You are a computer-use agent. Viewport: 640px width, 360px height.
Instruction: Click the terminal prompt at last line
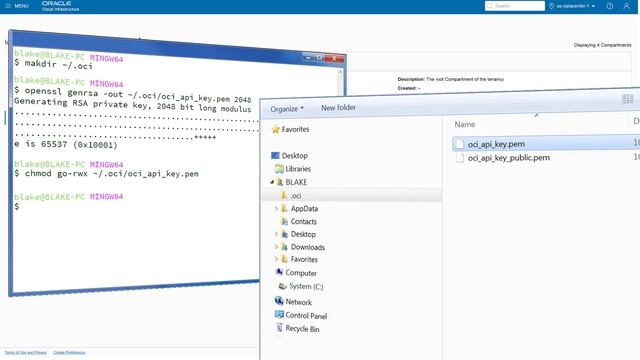click(x=17, y=207)
